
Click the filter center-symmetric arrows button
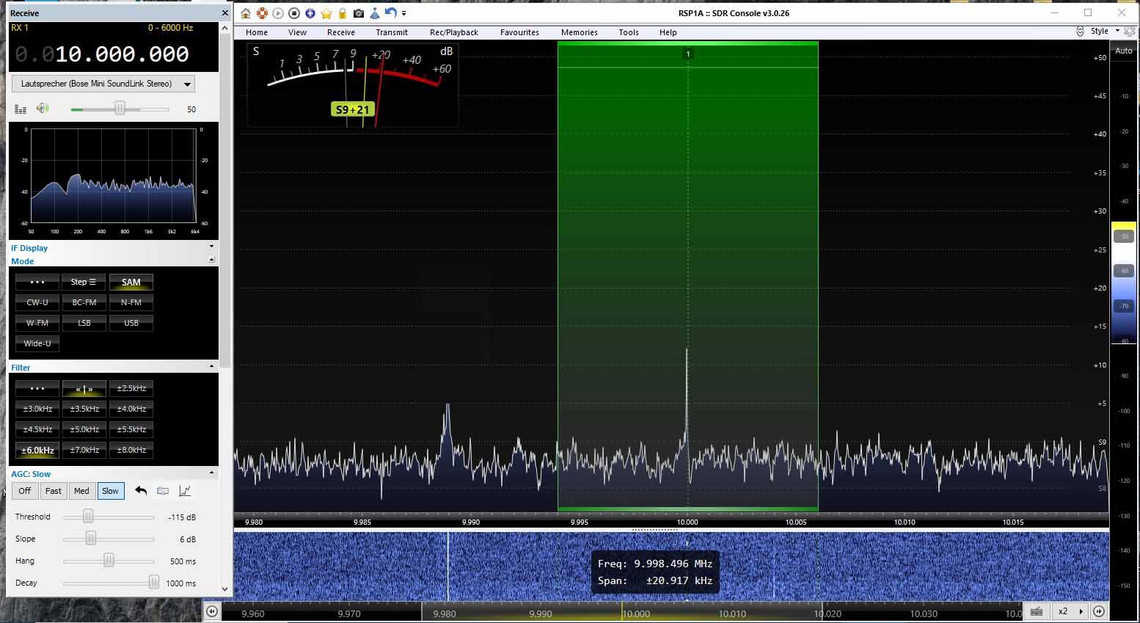coord(84,388)
